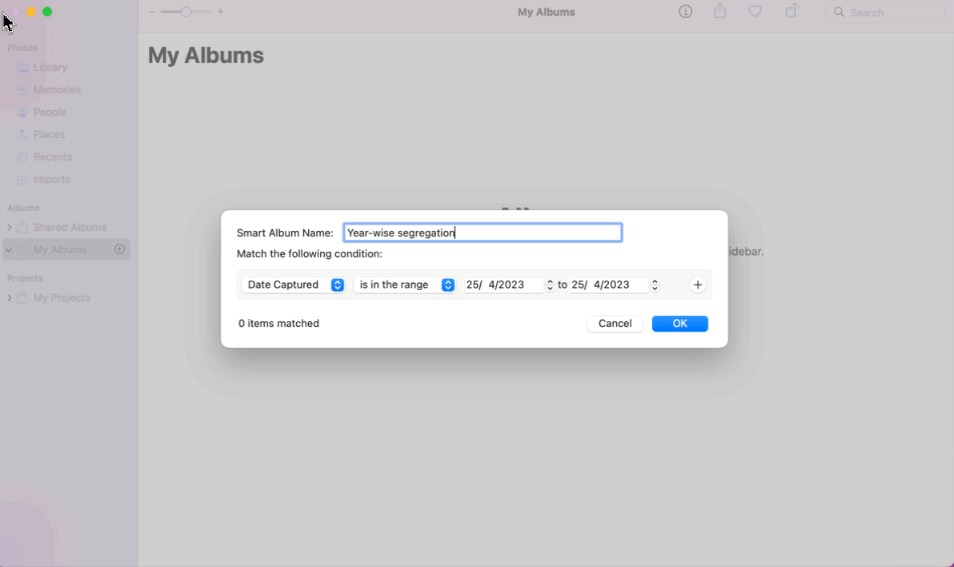Click the Library photo icon in sidebar
954x567 pixels.
point(23,68)
